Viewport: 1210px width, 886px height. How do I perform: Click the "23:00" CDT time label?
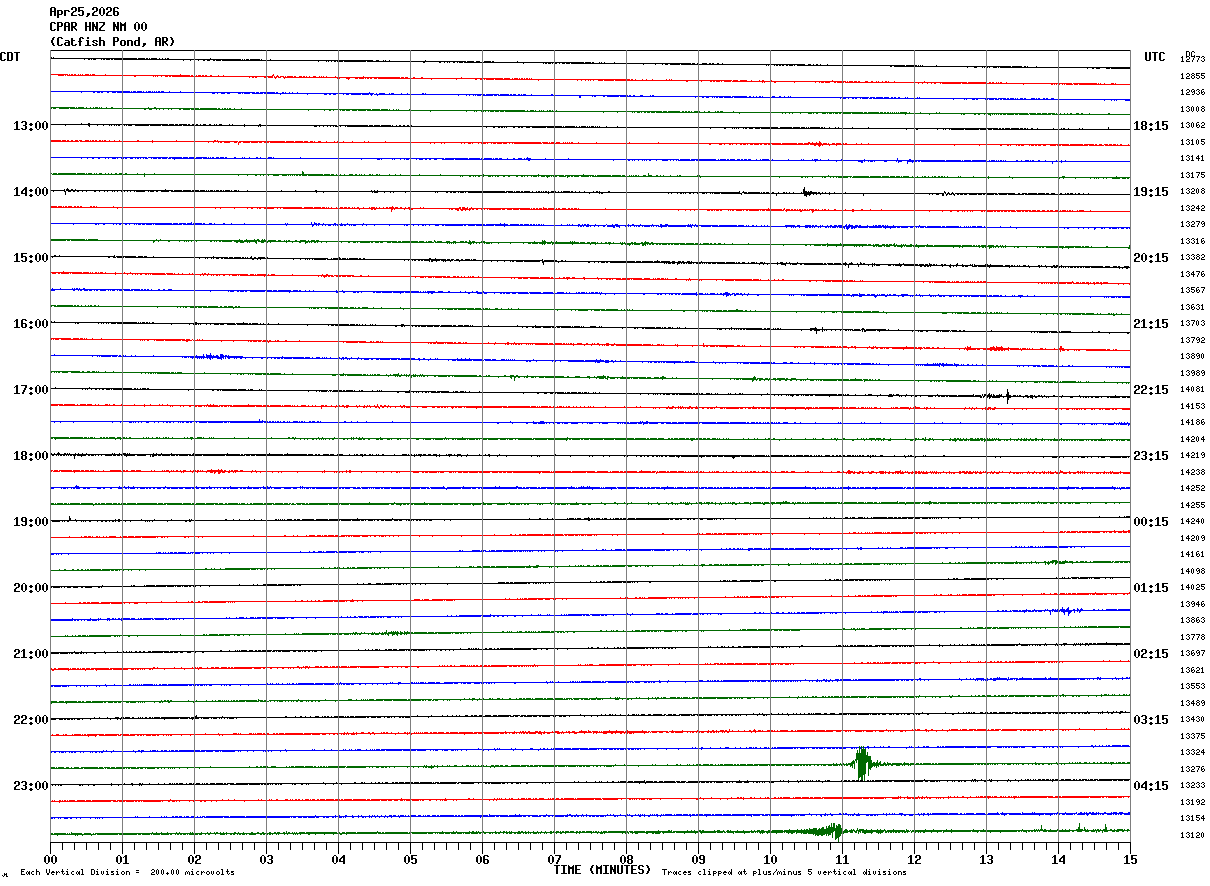[31, 786]
